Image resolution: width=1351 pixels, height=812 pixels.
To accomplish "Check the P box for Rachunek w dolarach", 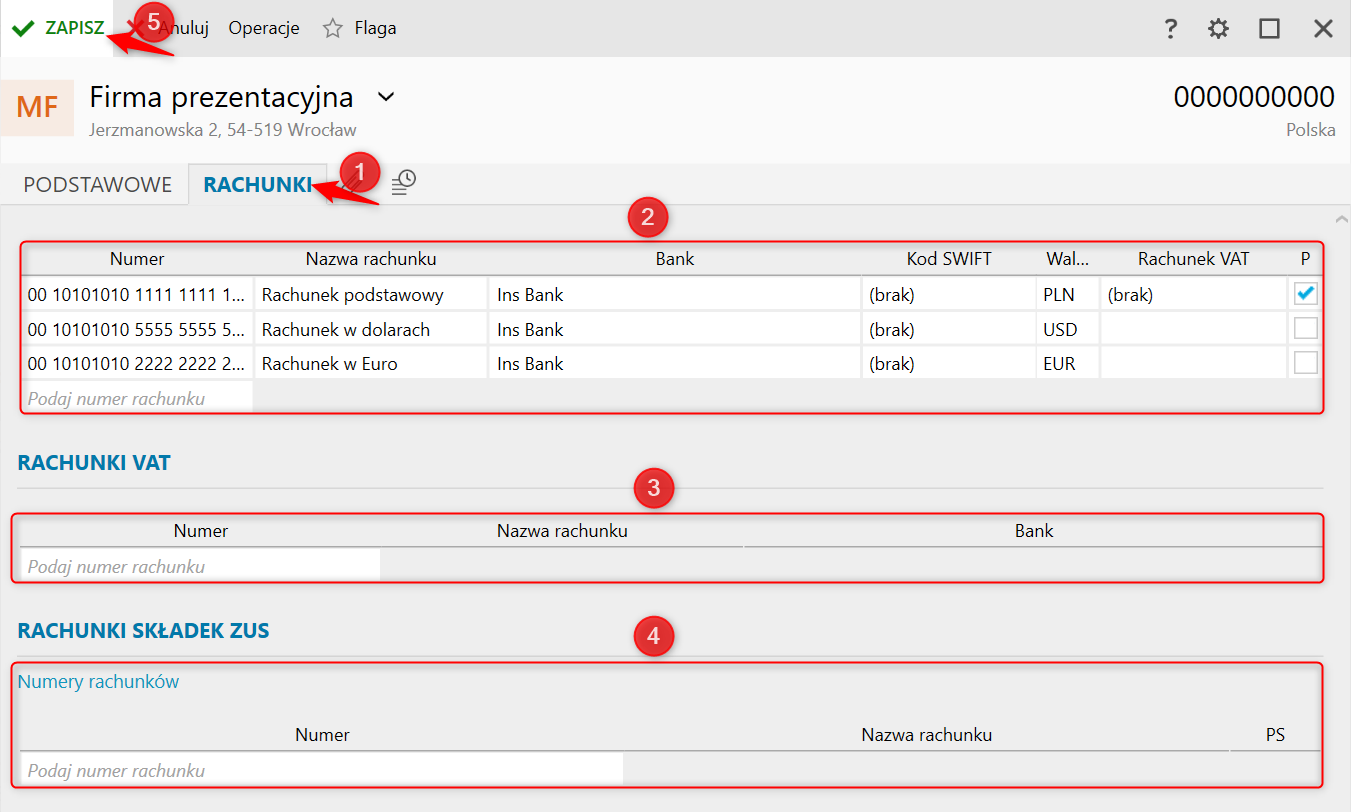I will pyautogui.click(x=1305, y=329).
